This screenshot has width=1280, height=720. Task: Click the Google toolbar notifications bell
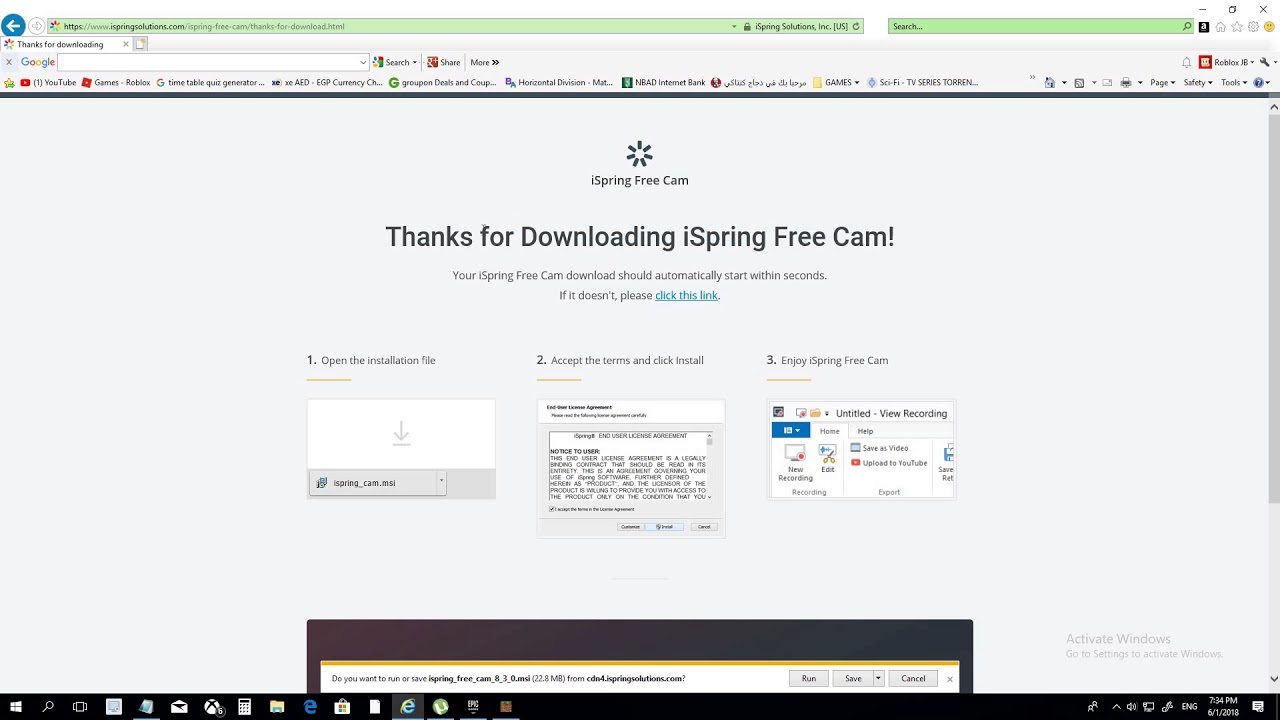tap(1186, 62)
